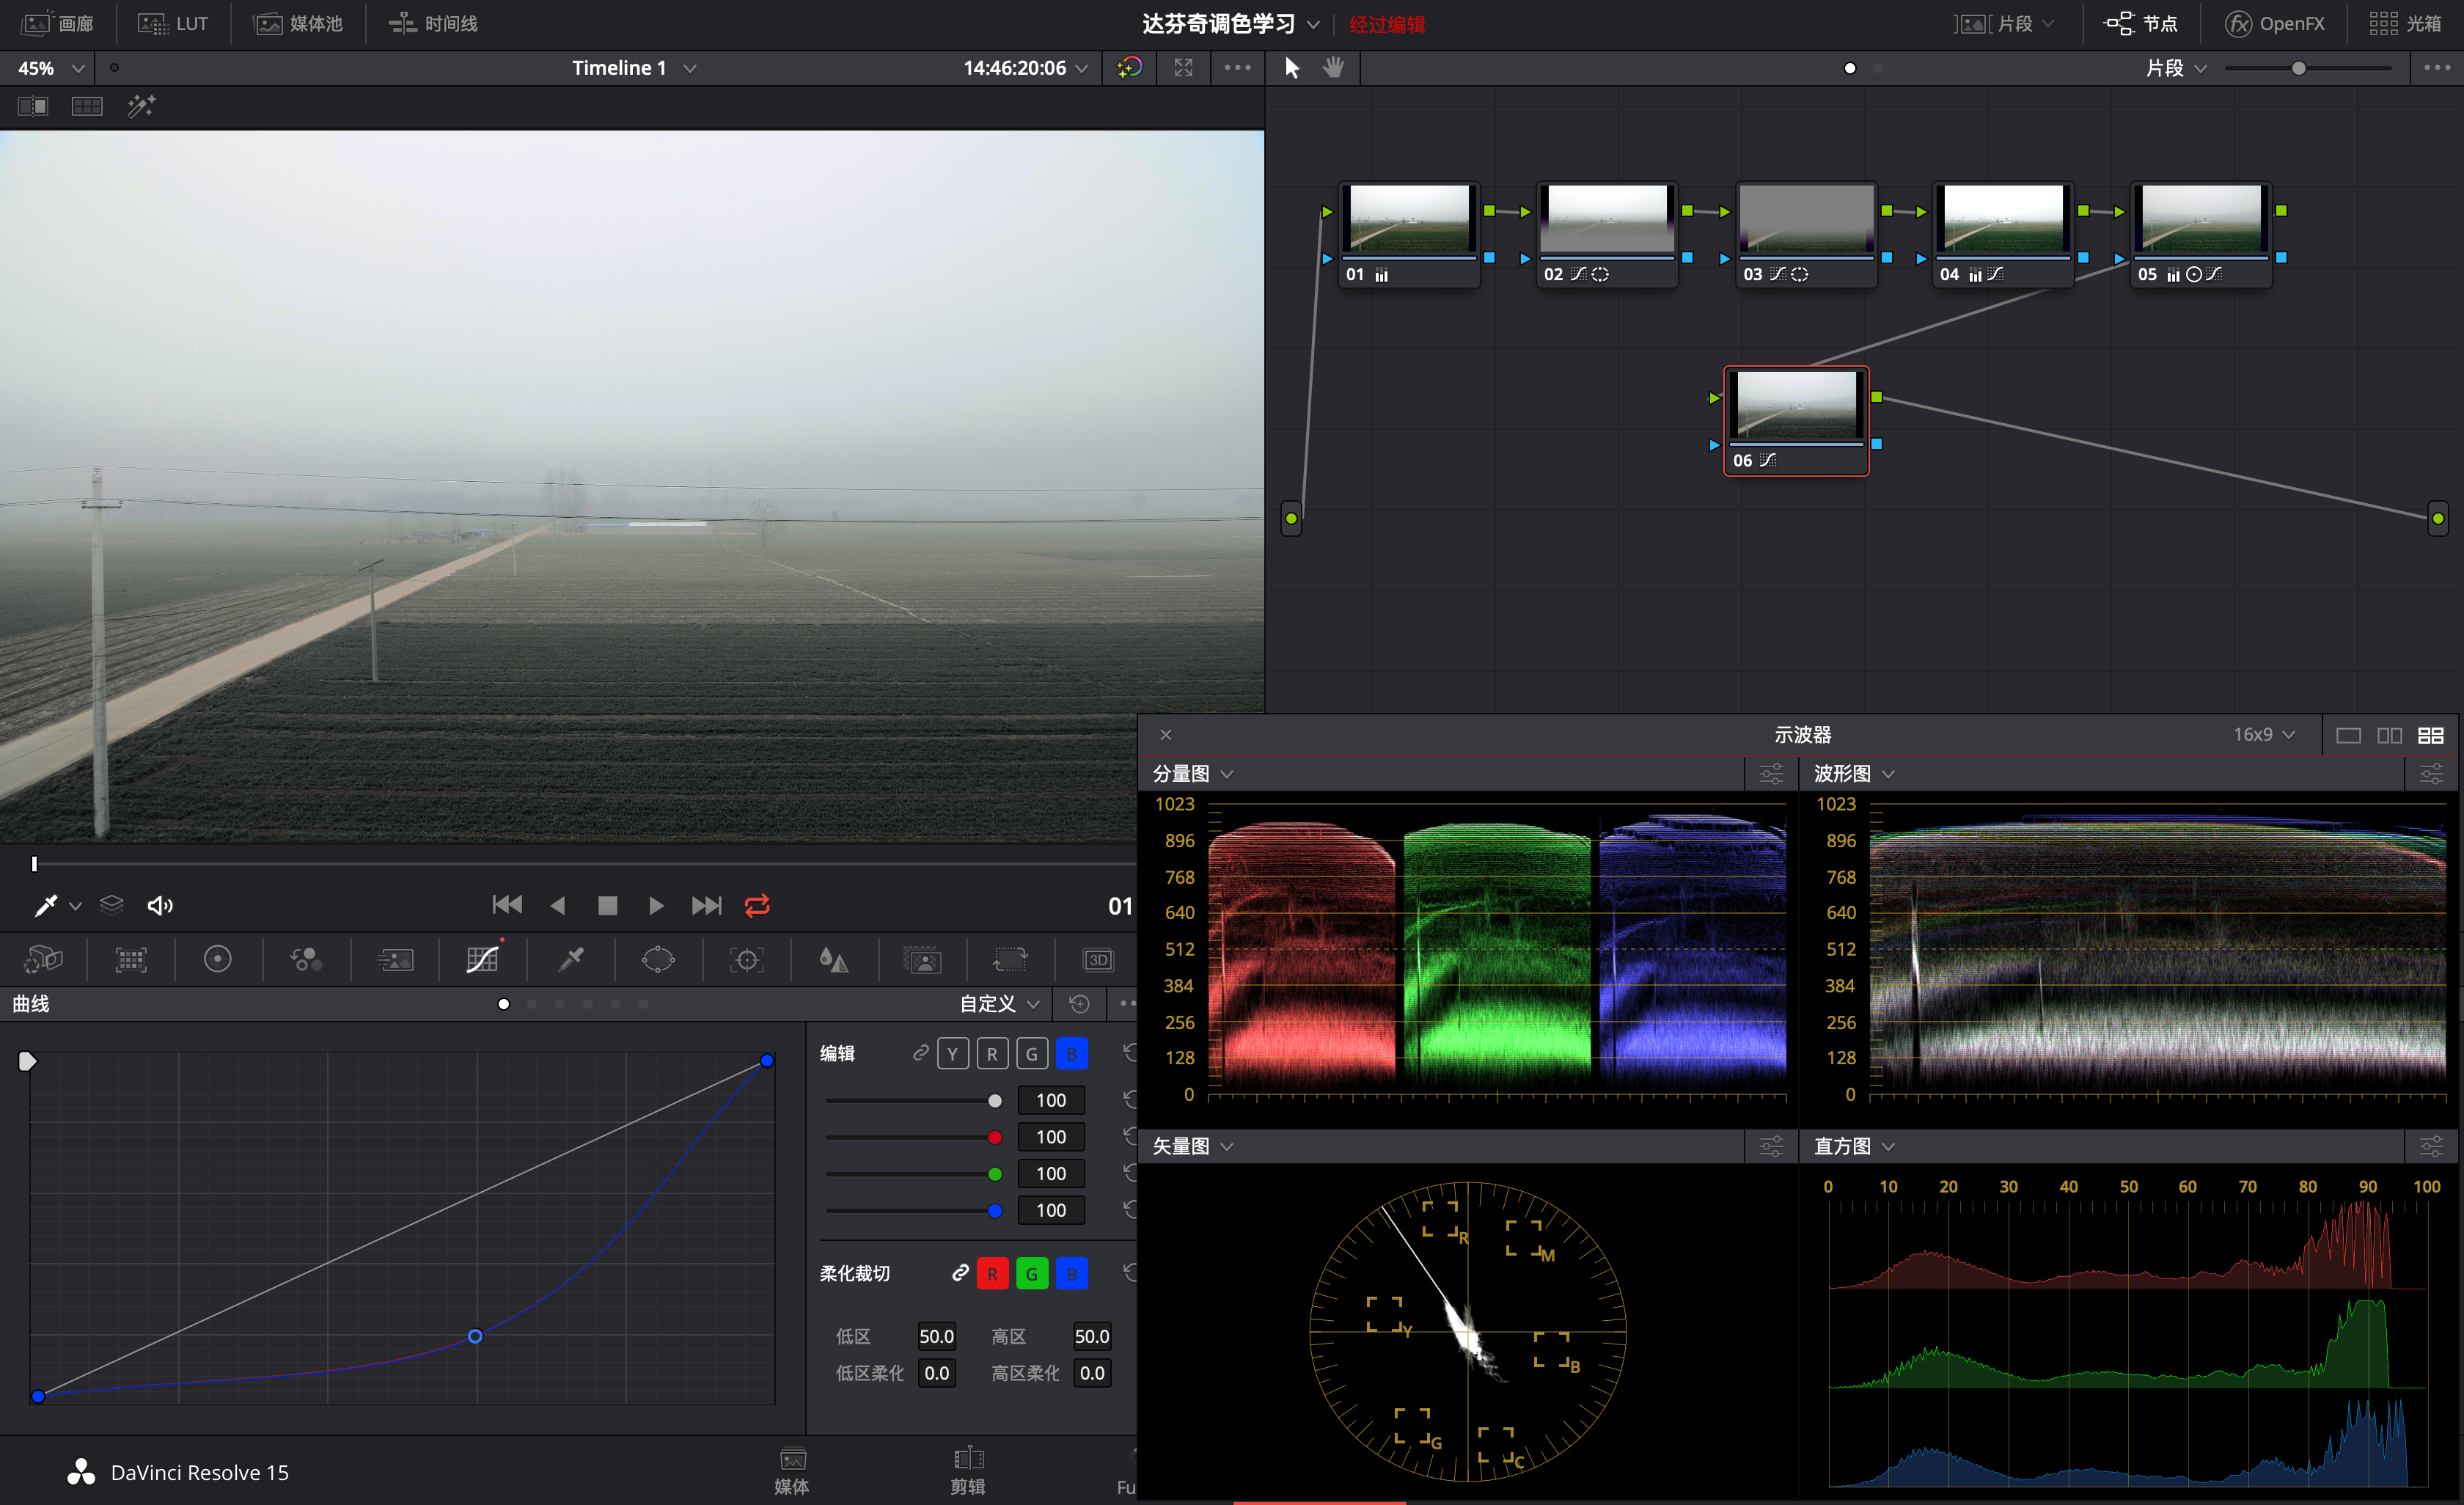Image resolution: width=2464 pixels, height=1505 pixels.
Task: Open the Power Window palette
Action: point(658,959)
